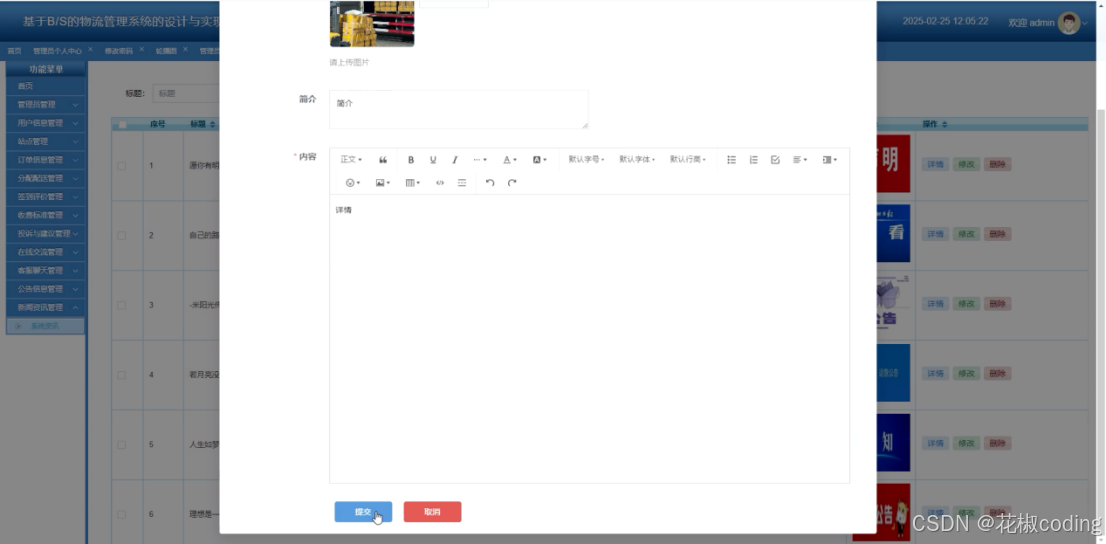1106x544 pixels.
Task: Click the uploaded warehouse image thumbnail
Action: [x=372, y=23]
